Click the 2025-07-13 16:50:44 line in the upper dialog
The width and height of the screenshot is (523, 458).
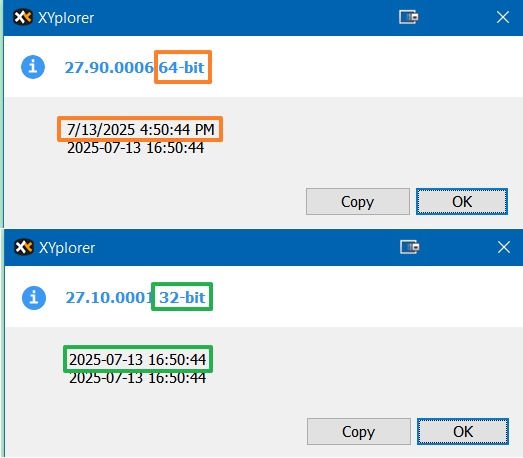[135, 148]
